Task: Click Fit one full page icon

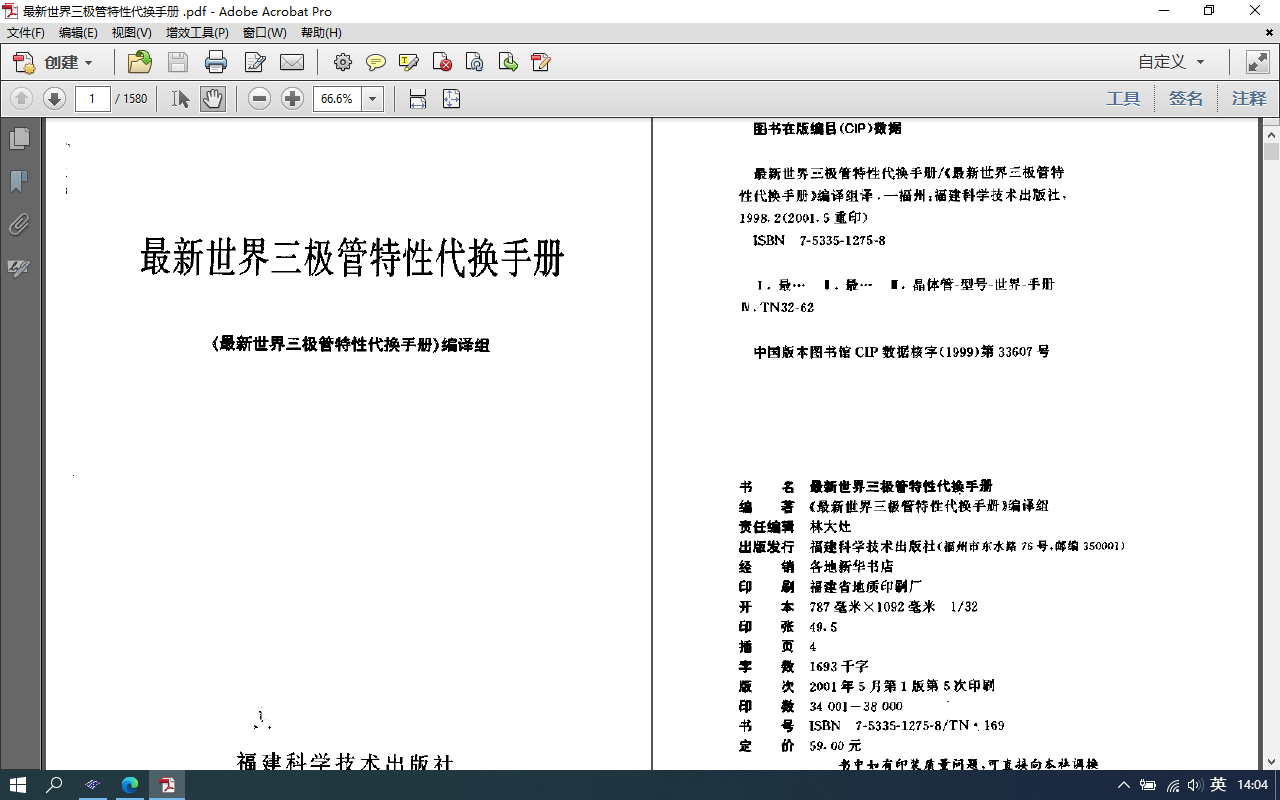Action: coord(451,99)
